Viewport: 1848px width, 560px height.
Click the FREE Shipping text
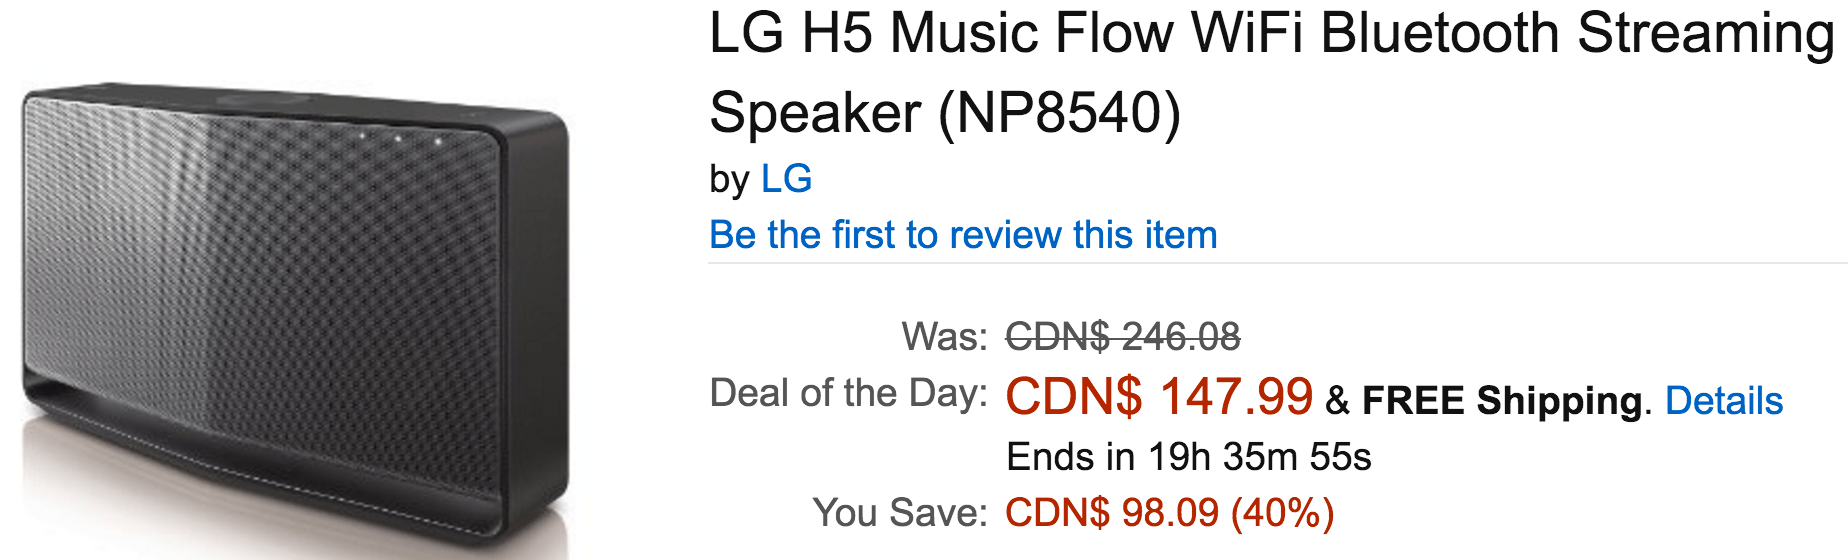(1502, 400)
